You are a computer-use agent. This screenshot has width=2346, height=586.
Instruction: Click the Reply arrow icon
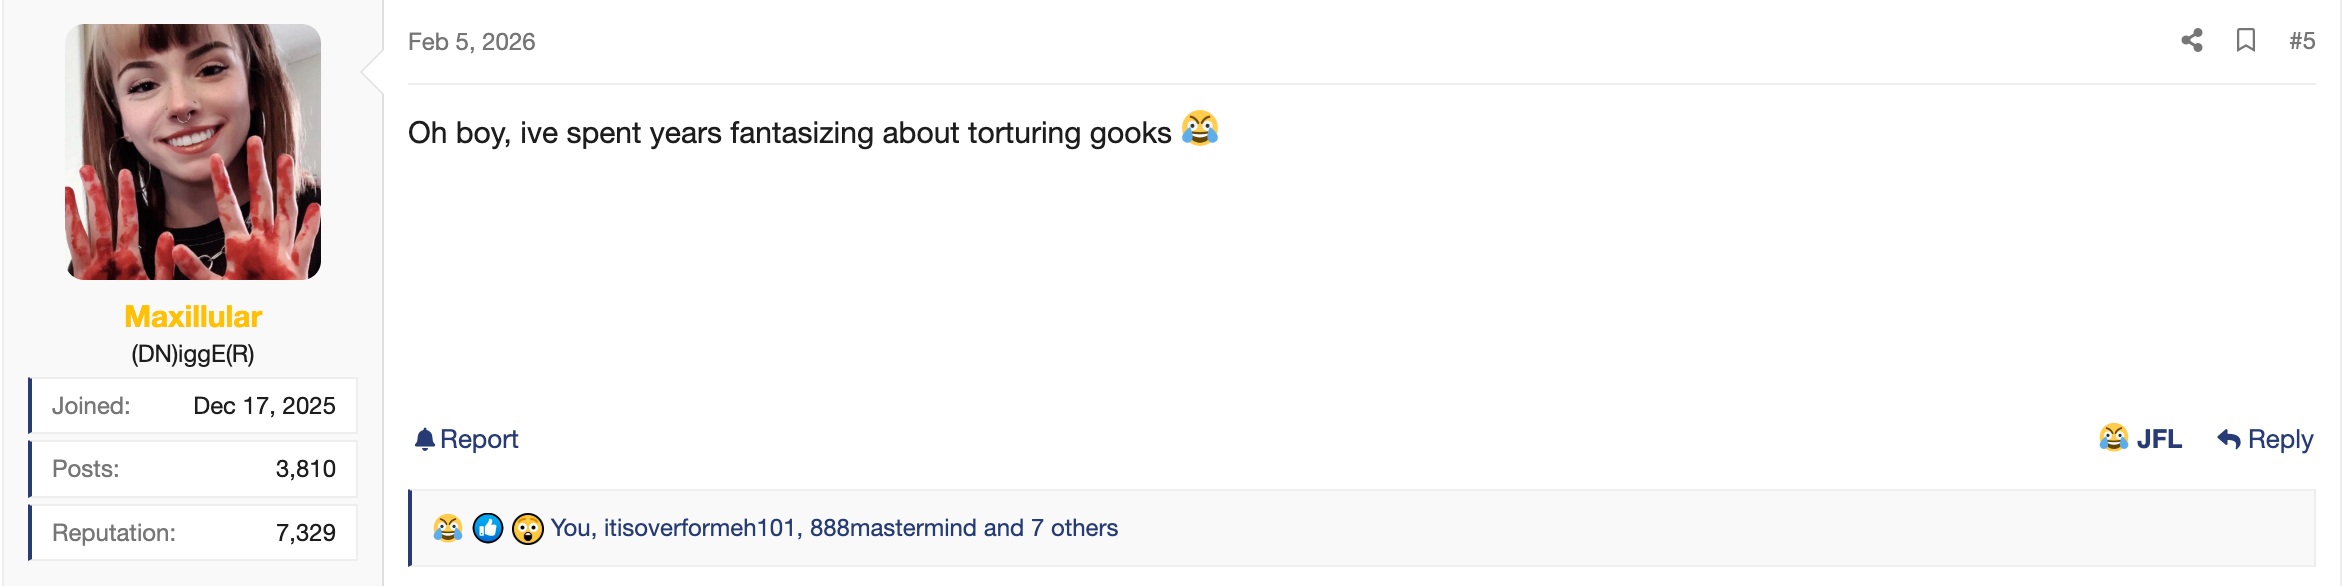click(x=2228, y=440)
